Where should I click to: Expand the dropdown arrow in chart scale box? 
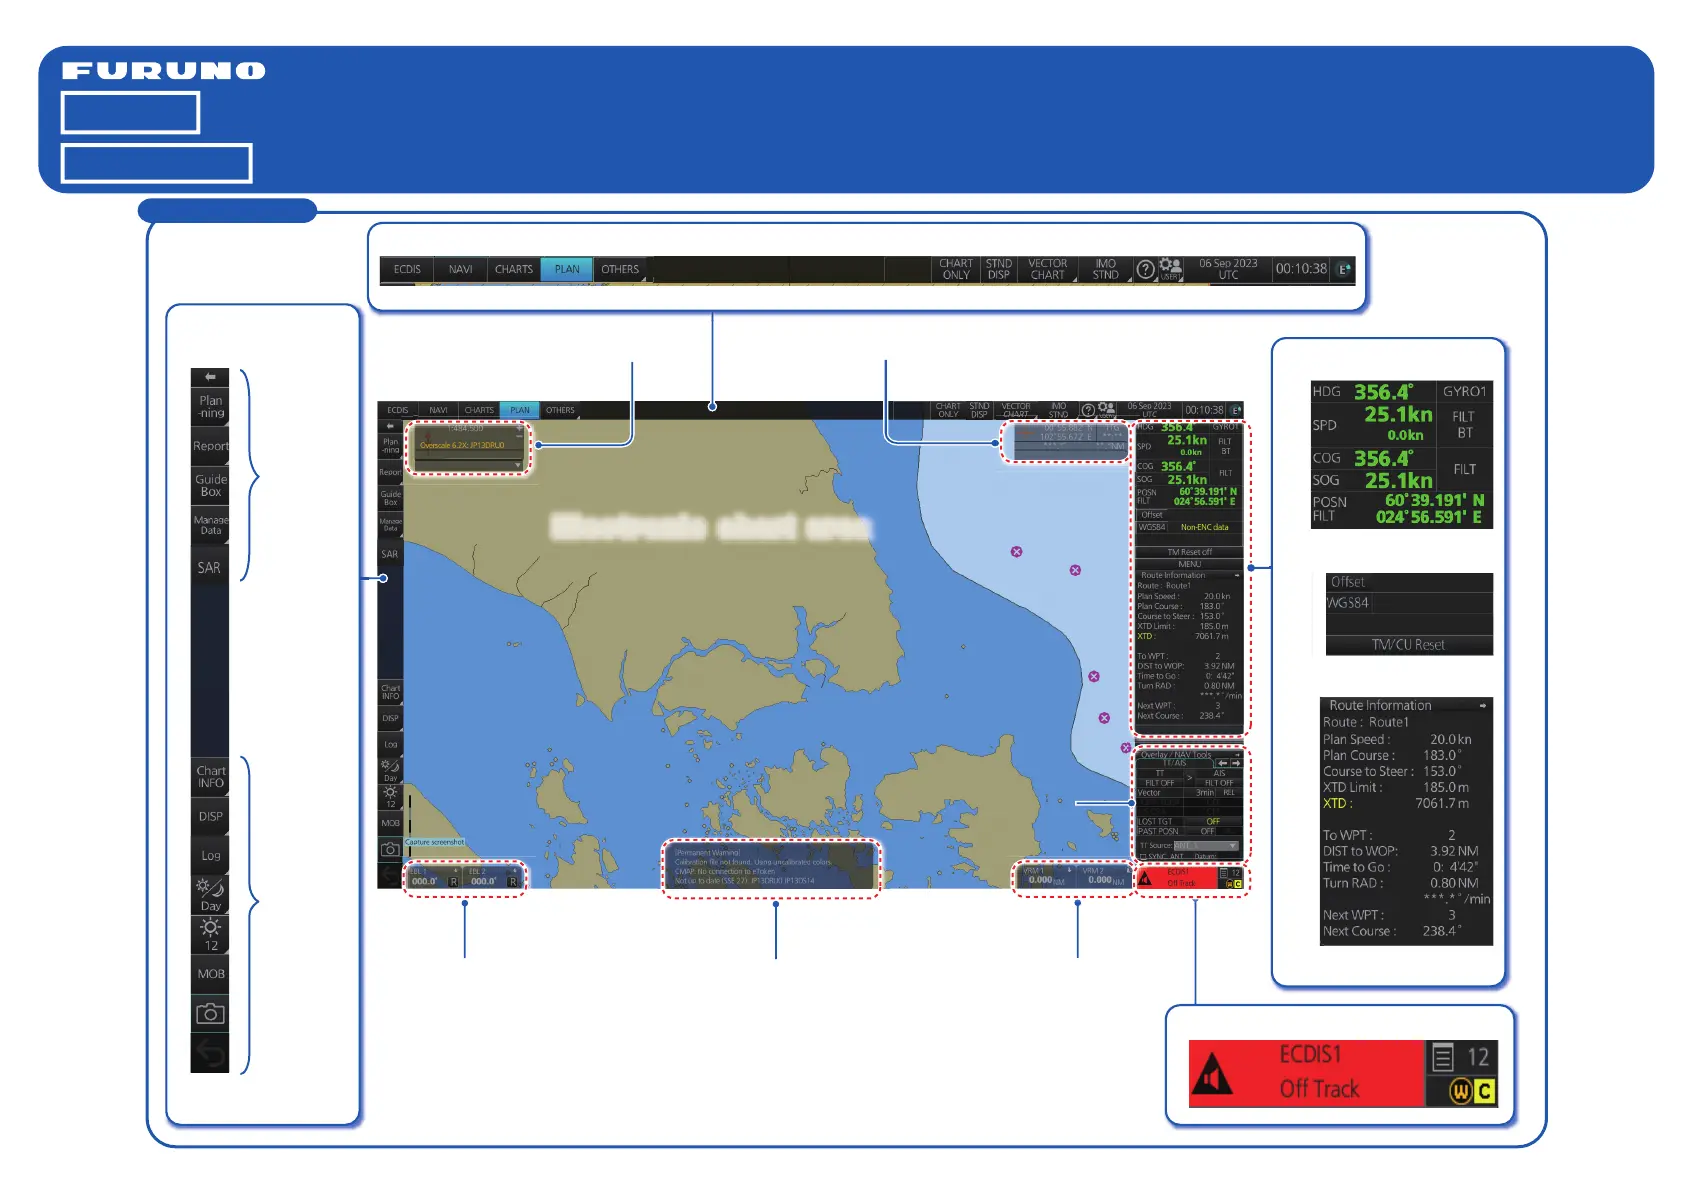(517, 464)
